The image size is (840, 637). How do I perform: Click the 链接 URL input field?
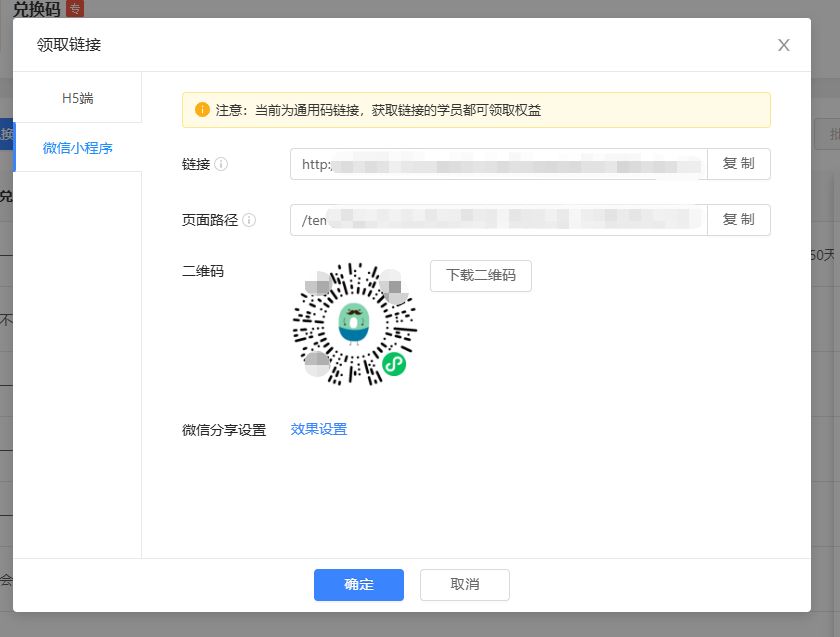(499, 164)
